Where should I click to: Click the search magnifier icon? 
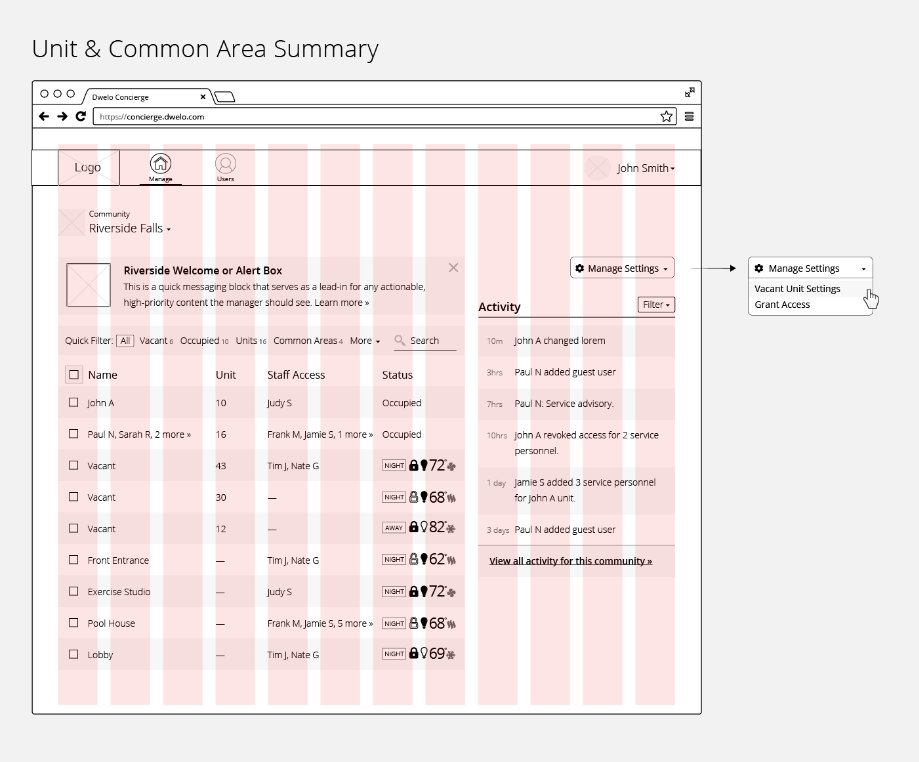[400, 340]
